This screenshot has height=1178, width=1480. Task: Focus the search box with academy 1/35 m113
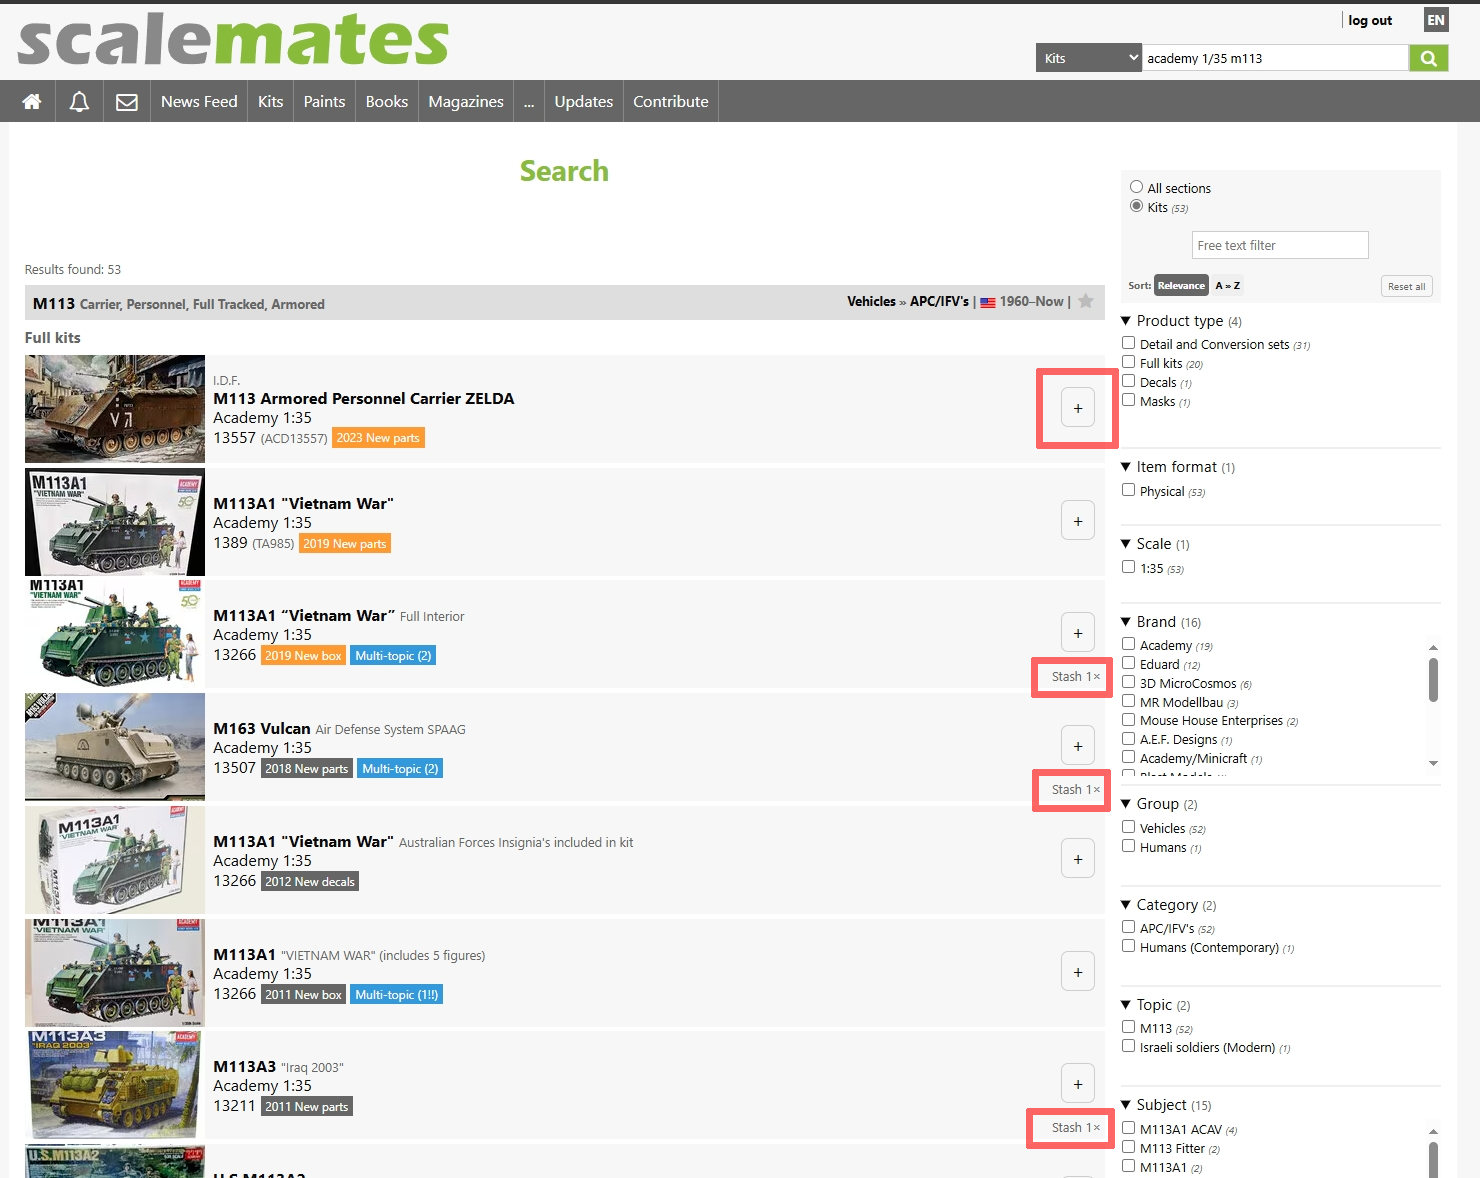coord(1275,58)
